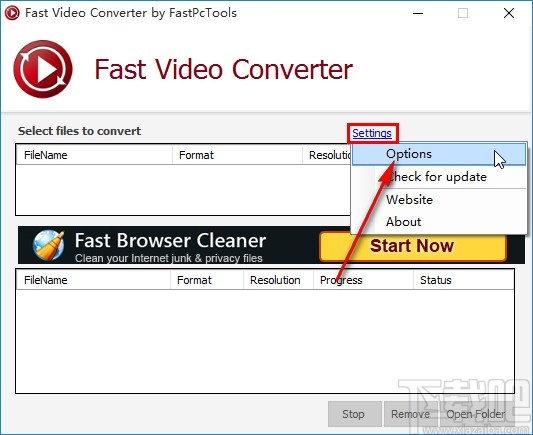Select Options from the Settings menu

439,154
